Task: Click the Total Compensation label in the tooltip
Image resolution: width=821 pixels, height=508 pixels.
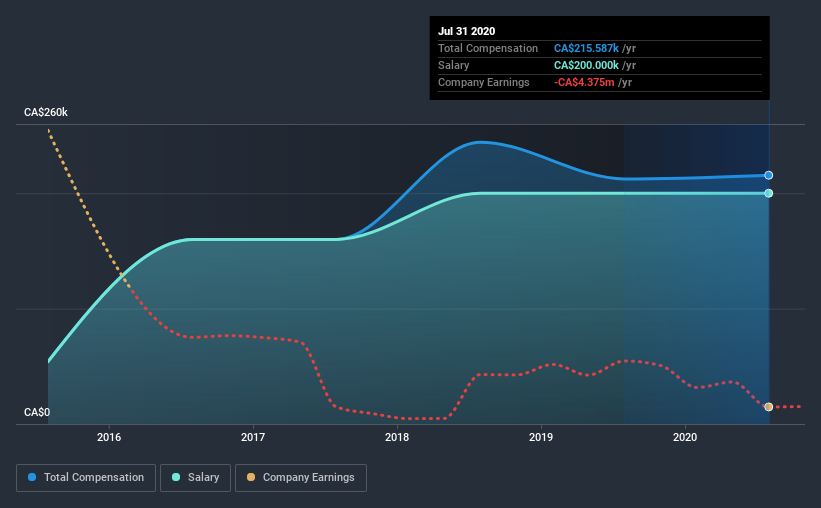Action: pyautogui.click(x=487, y=48)
